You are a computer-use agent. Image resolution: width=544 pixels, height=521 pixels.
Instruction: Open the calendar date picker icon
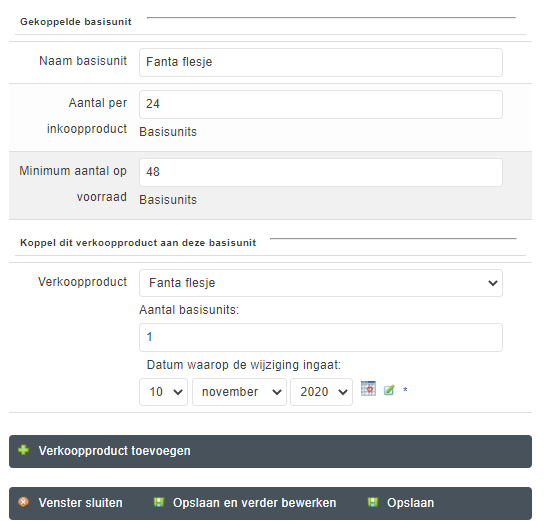tap(368, 388)
